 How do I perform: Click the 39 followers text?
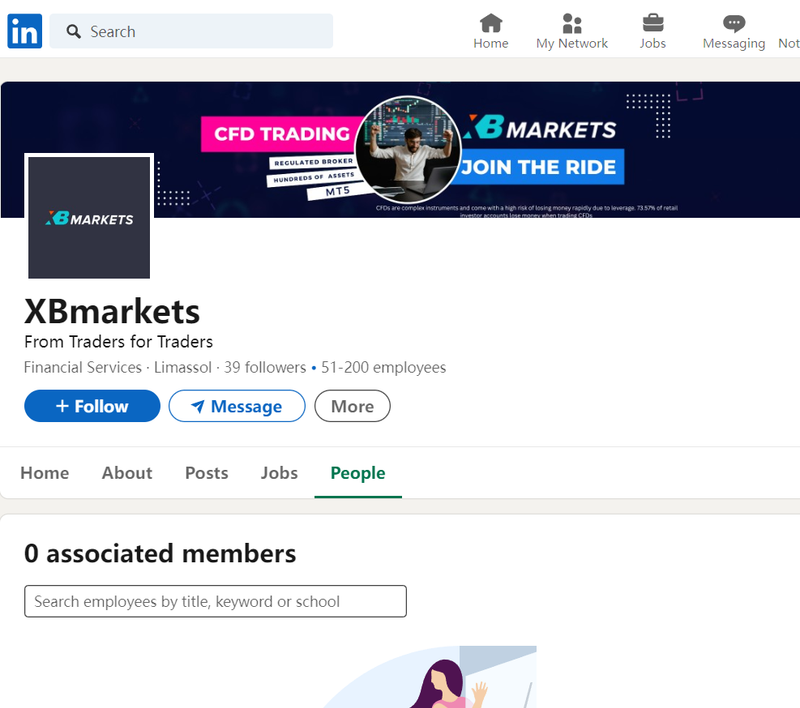(x=265, y=367)
